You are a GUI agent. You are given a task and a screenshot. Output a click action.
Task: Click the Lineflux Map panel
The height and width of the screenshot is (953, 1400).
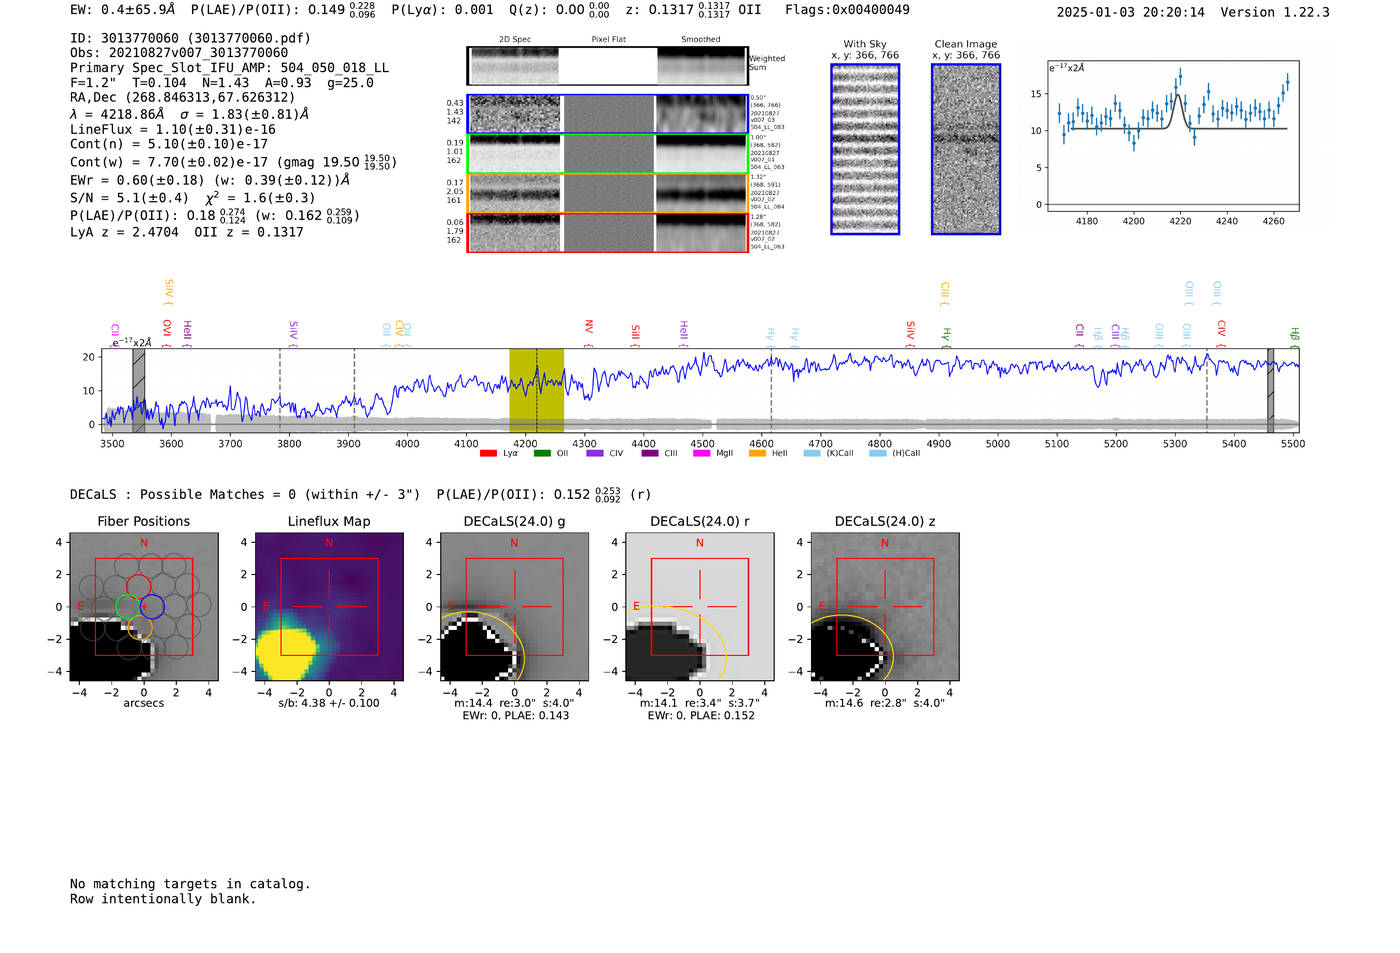click(x=329, y=607)
